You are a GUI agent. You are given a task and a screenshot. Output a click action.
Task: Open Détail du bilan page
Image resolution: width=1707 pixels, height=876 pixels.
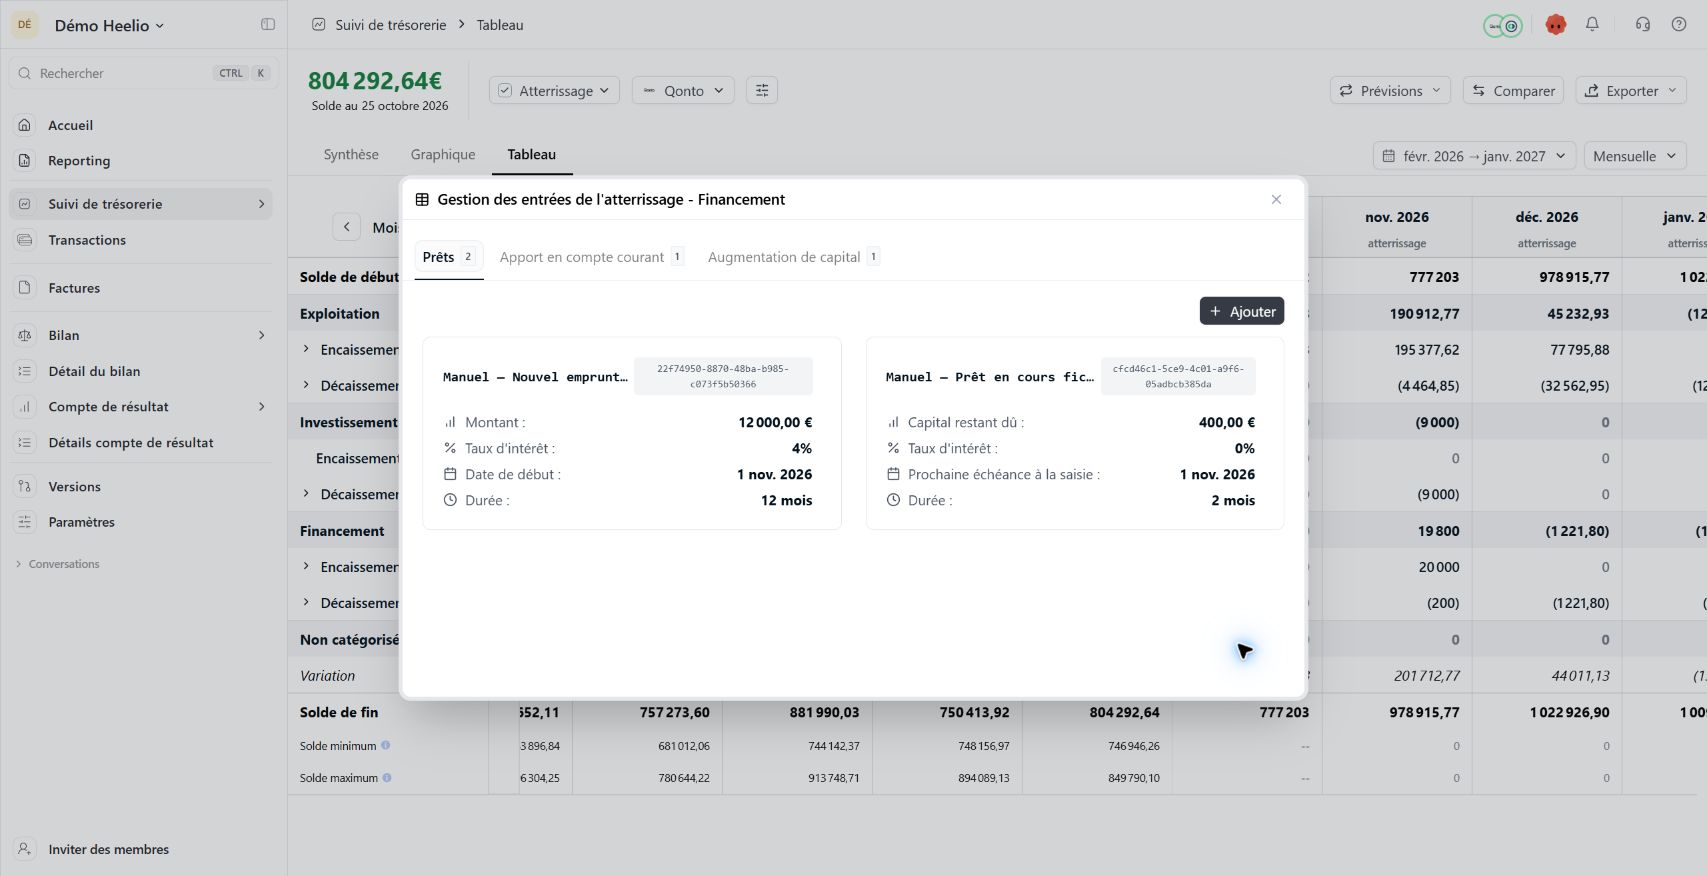point(140,371)
